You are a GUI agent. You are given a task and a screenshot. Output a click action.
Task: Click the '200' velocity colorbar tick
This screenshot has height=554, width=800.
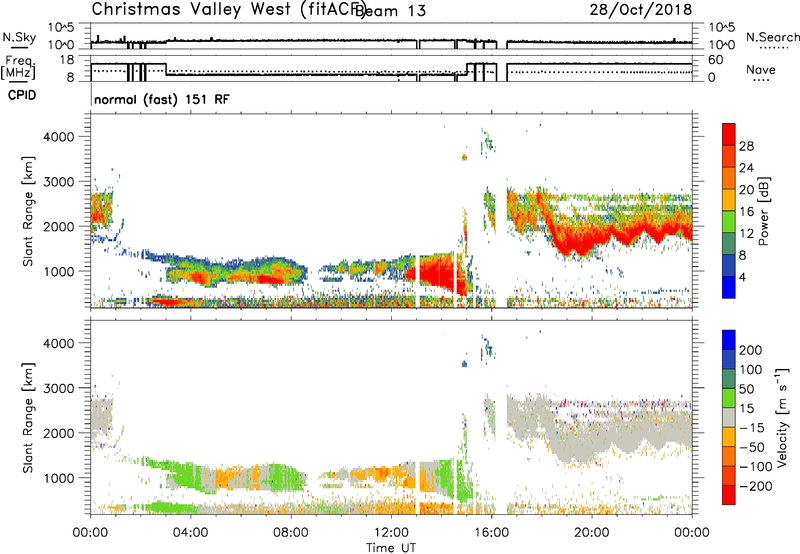pyautogui.click(x=751, y=350)
